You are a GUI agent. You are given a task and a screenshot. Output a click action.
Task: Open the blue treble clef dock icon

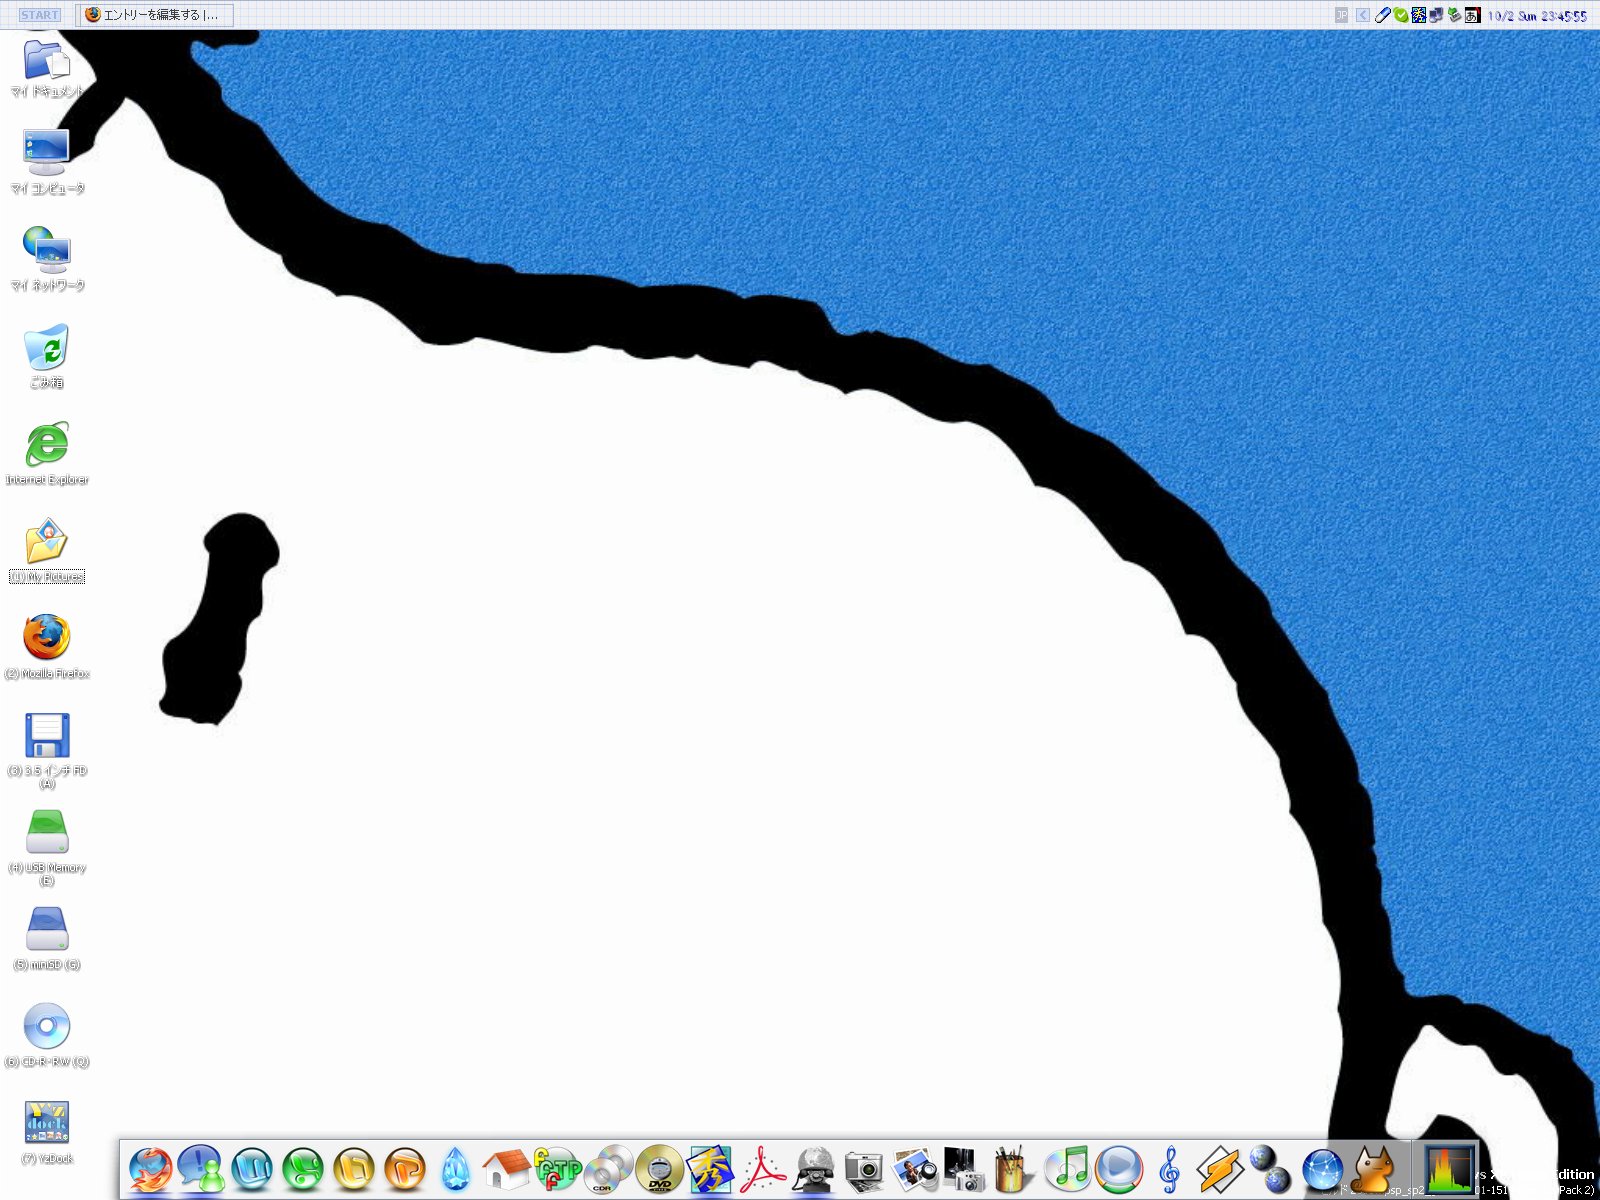[x=1169, y=1168]
